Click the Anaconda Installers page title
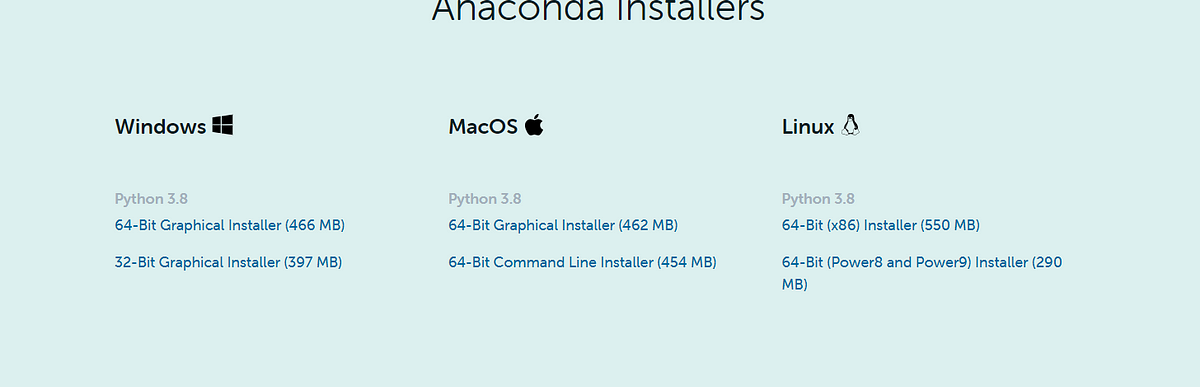1200x387 pixels. coord(598,10)
